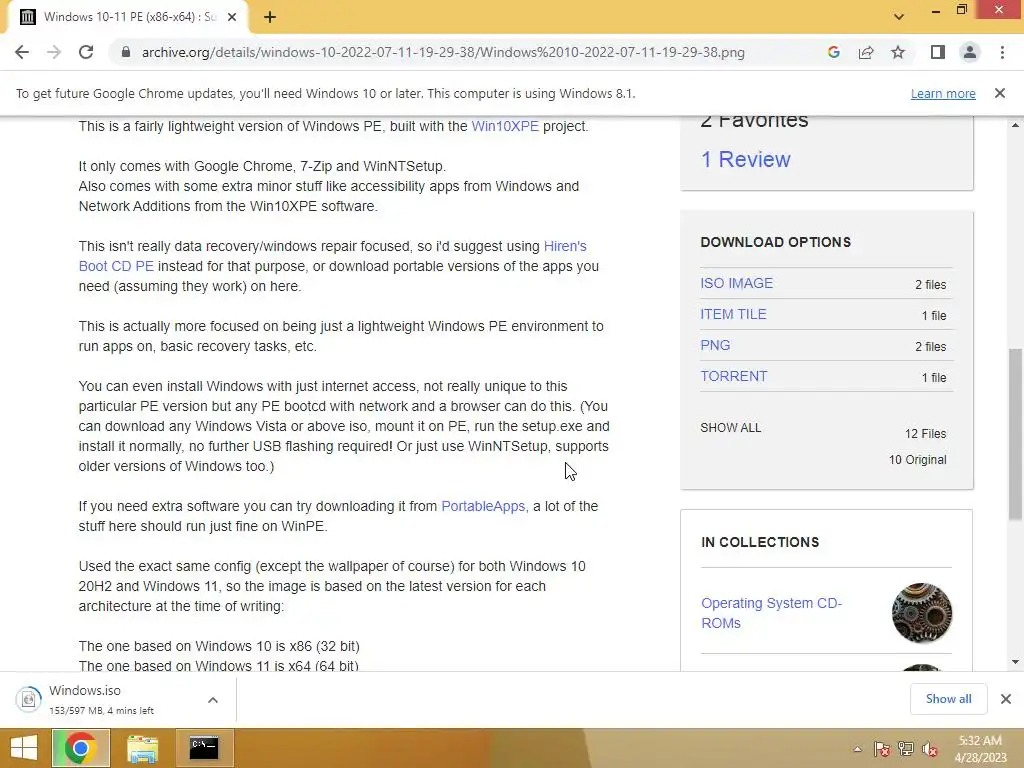Download the ITEM TILE file
The image size is (1024, 768).
click(x=733, y=314)
